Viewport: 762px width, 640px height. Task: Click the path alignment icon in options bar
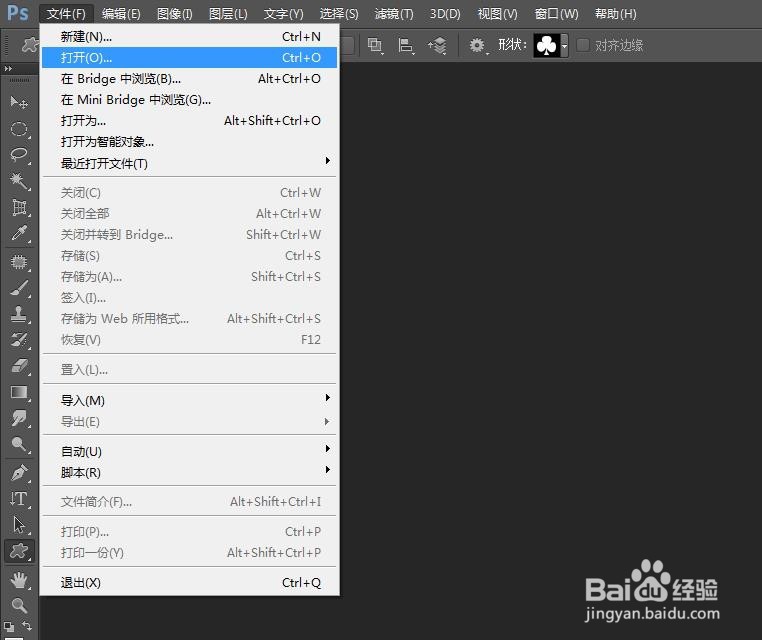(x=405, y=45)
